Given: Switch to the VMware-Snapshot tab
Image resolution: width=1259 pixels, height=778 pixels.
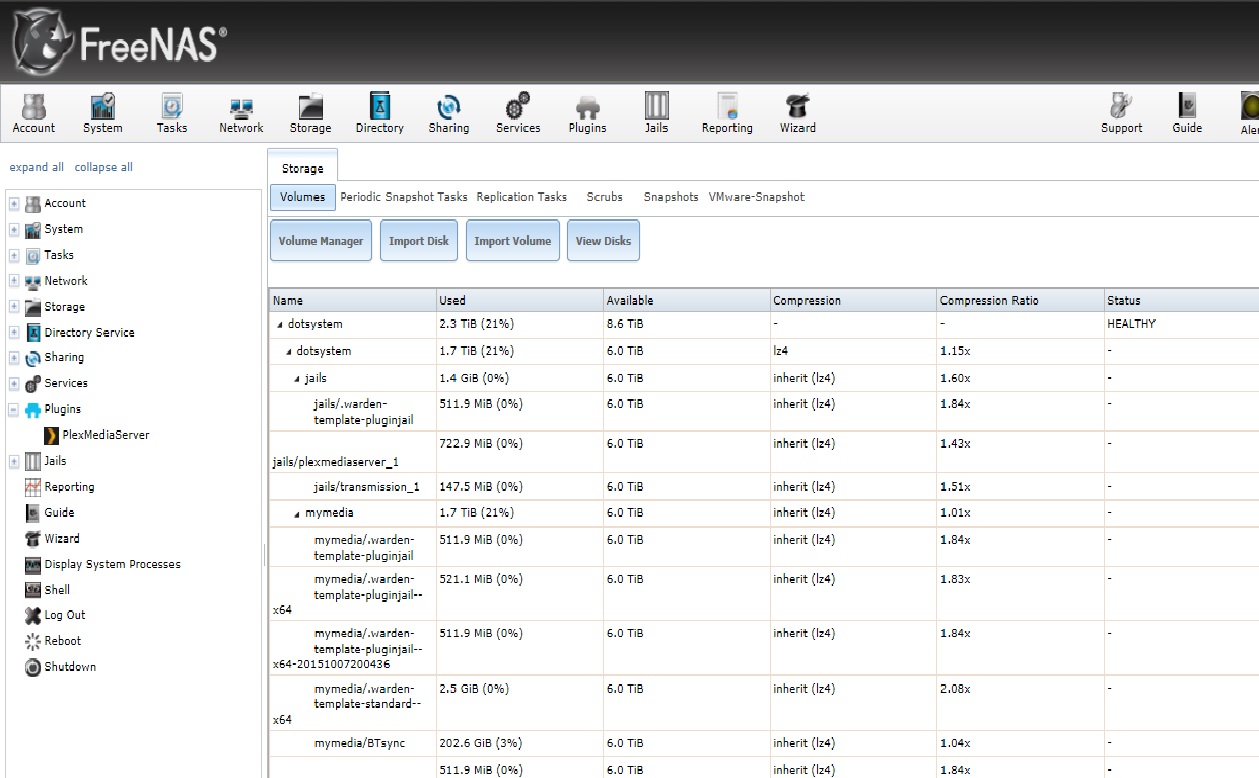Looking at the screenshot, I should point(756,197).
